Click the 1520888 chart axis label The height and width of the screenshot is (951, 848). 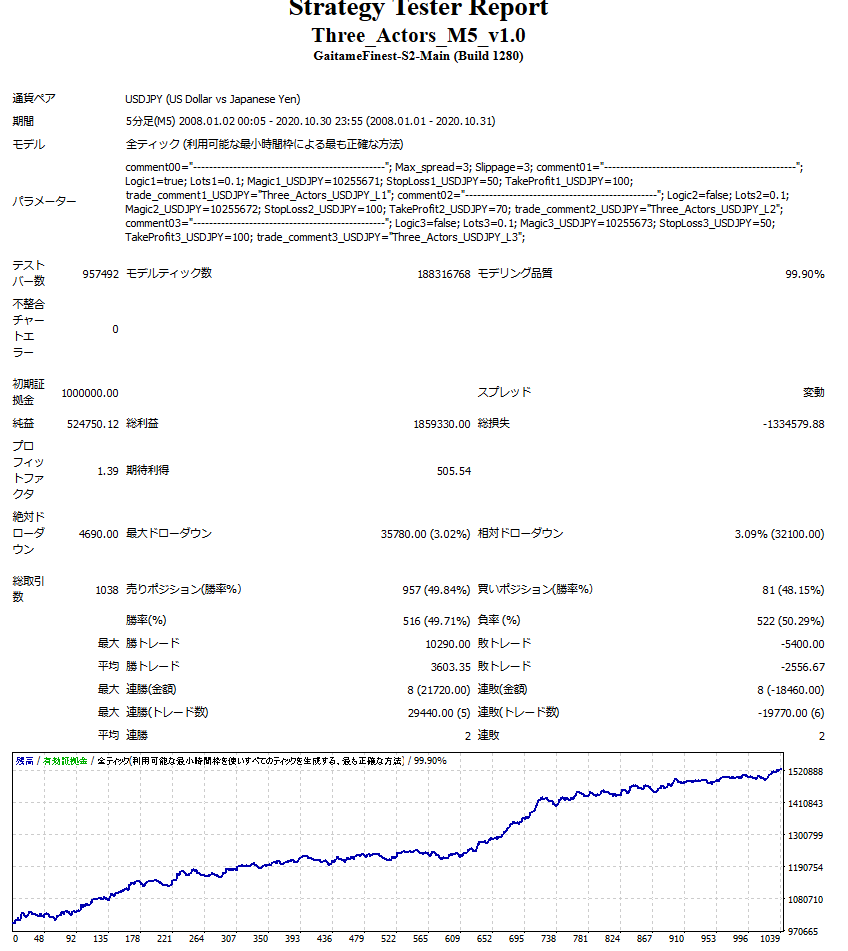(806, 772)
